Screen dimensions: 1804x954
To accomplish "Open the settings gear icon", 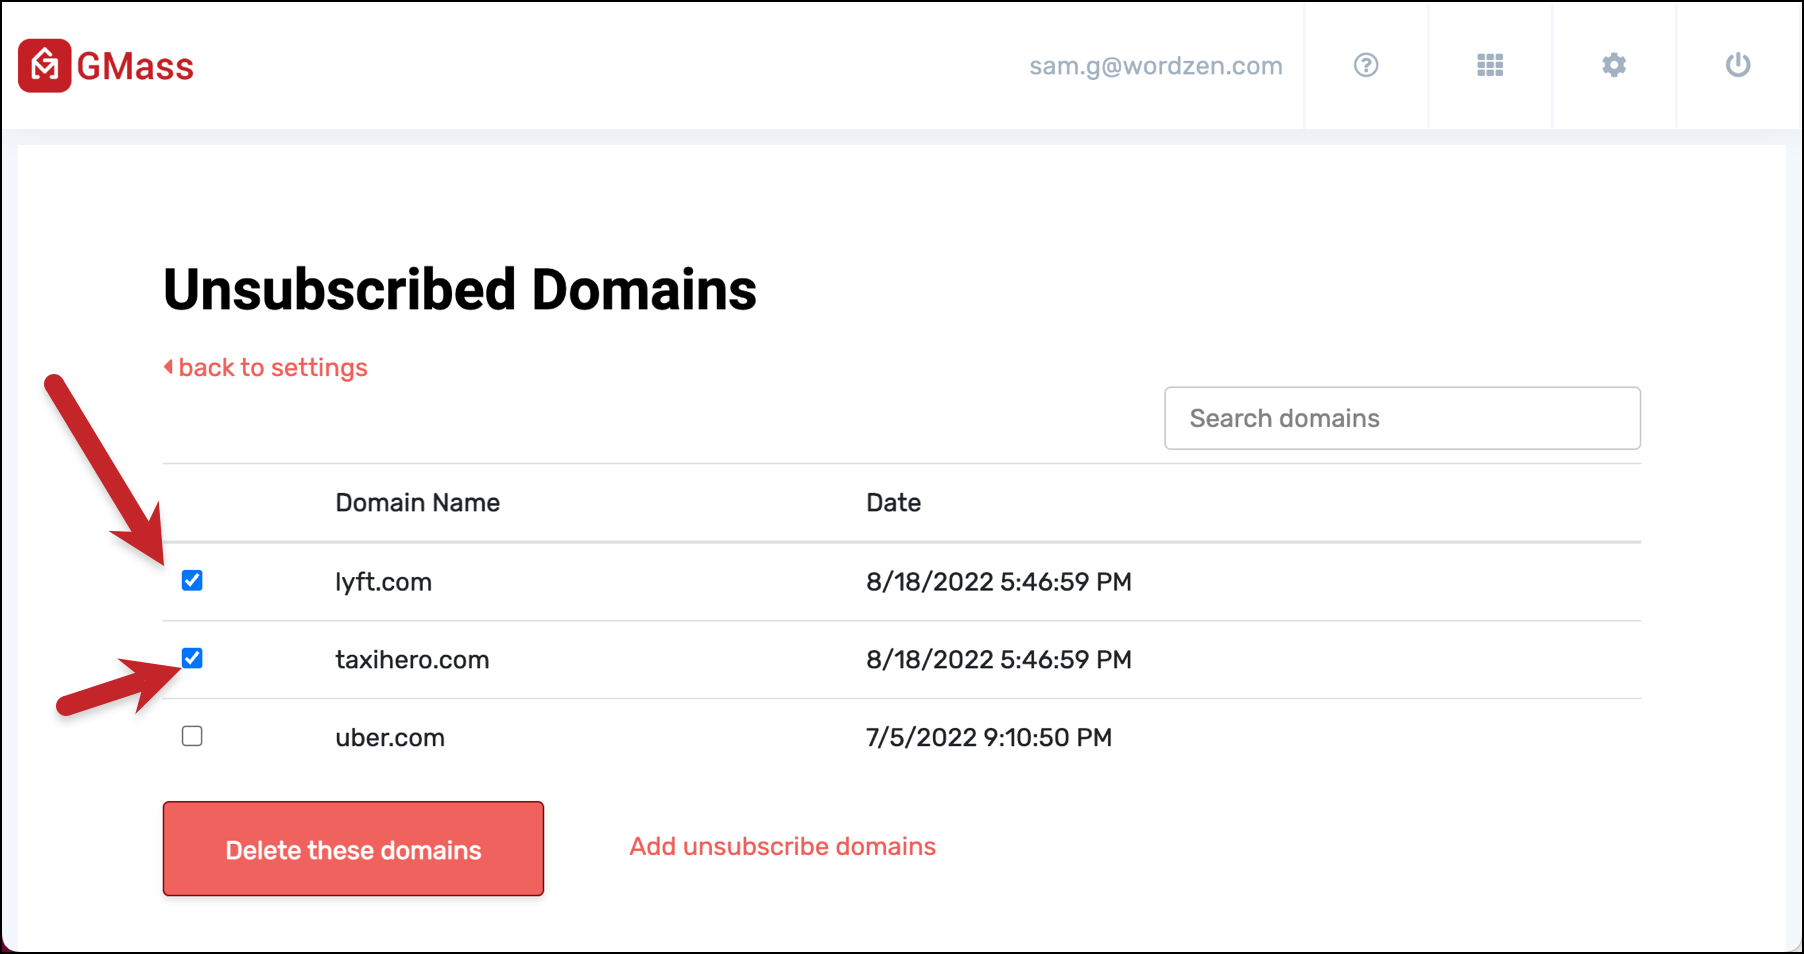I will point(1614,65).
